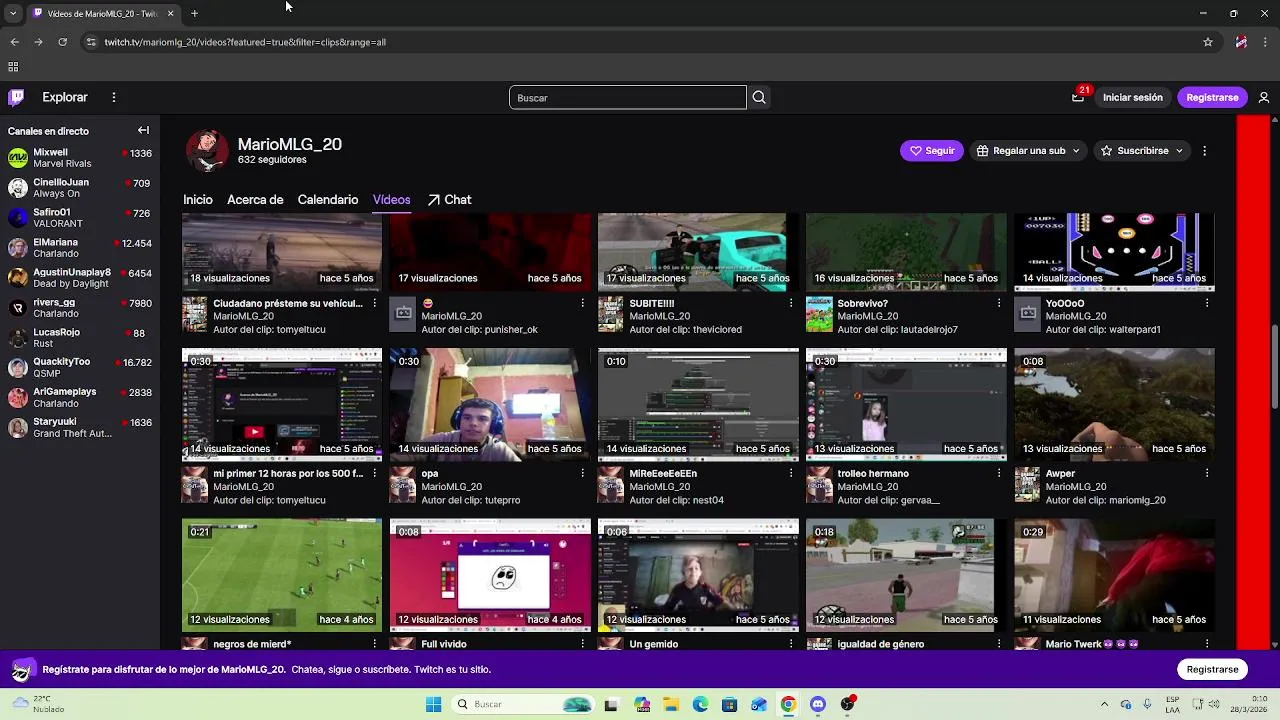
Task: Play the opa clip thumbnail
Action: 490,404
